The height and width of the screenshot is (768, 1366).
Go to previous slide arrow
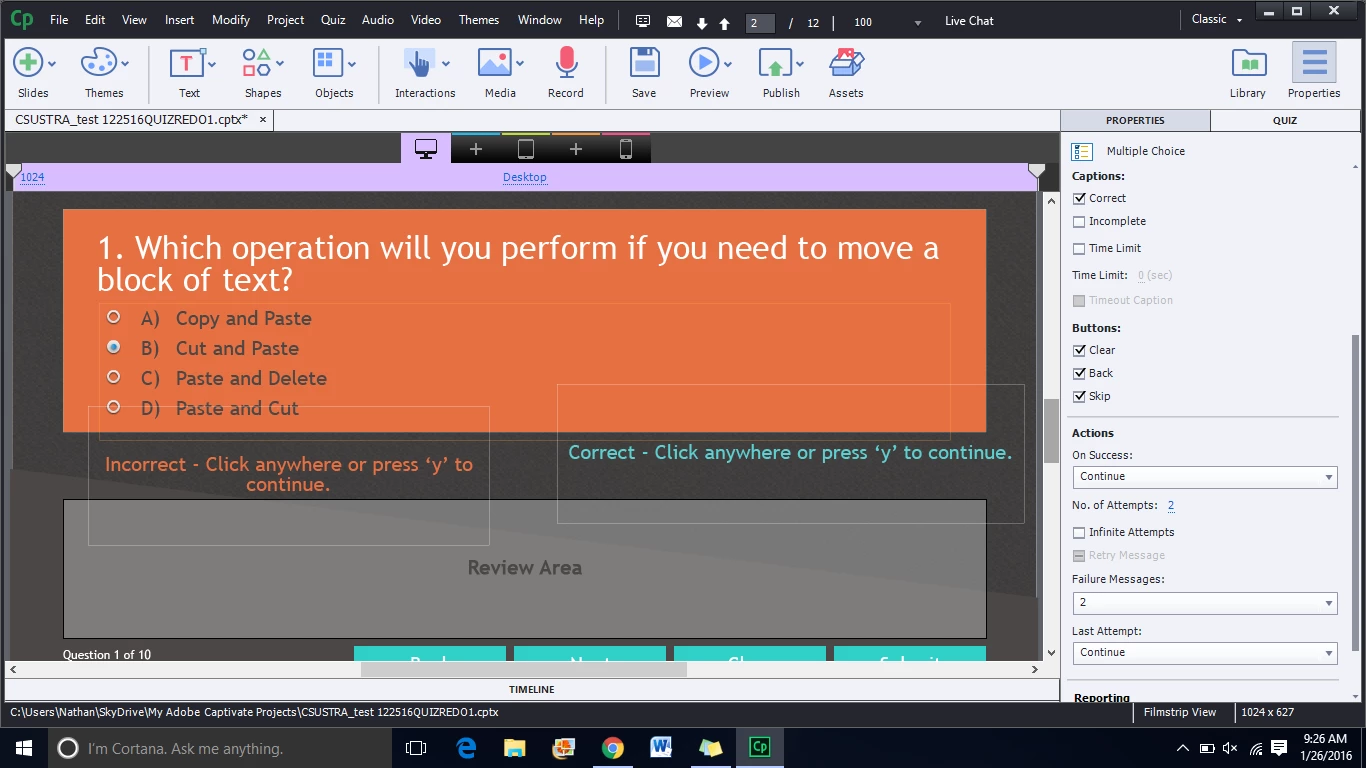coord(725,23)
